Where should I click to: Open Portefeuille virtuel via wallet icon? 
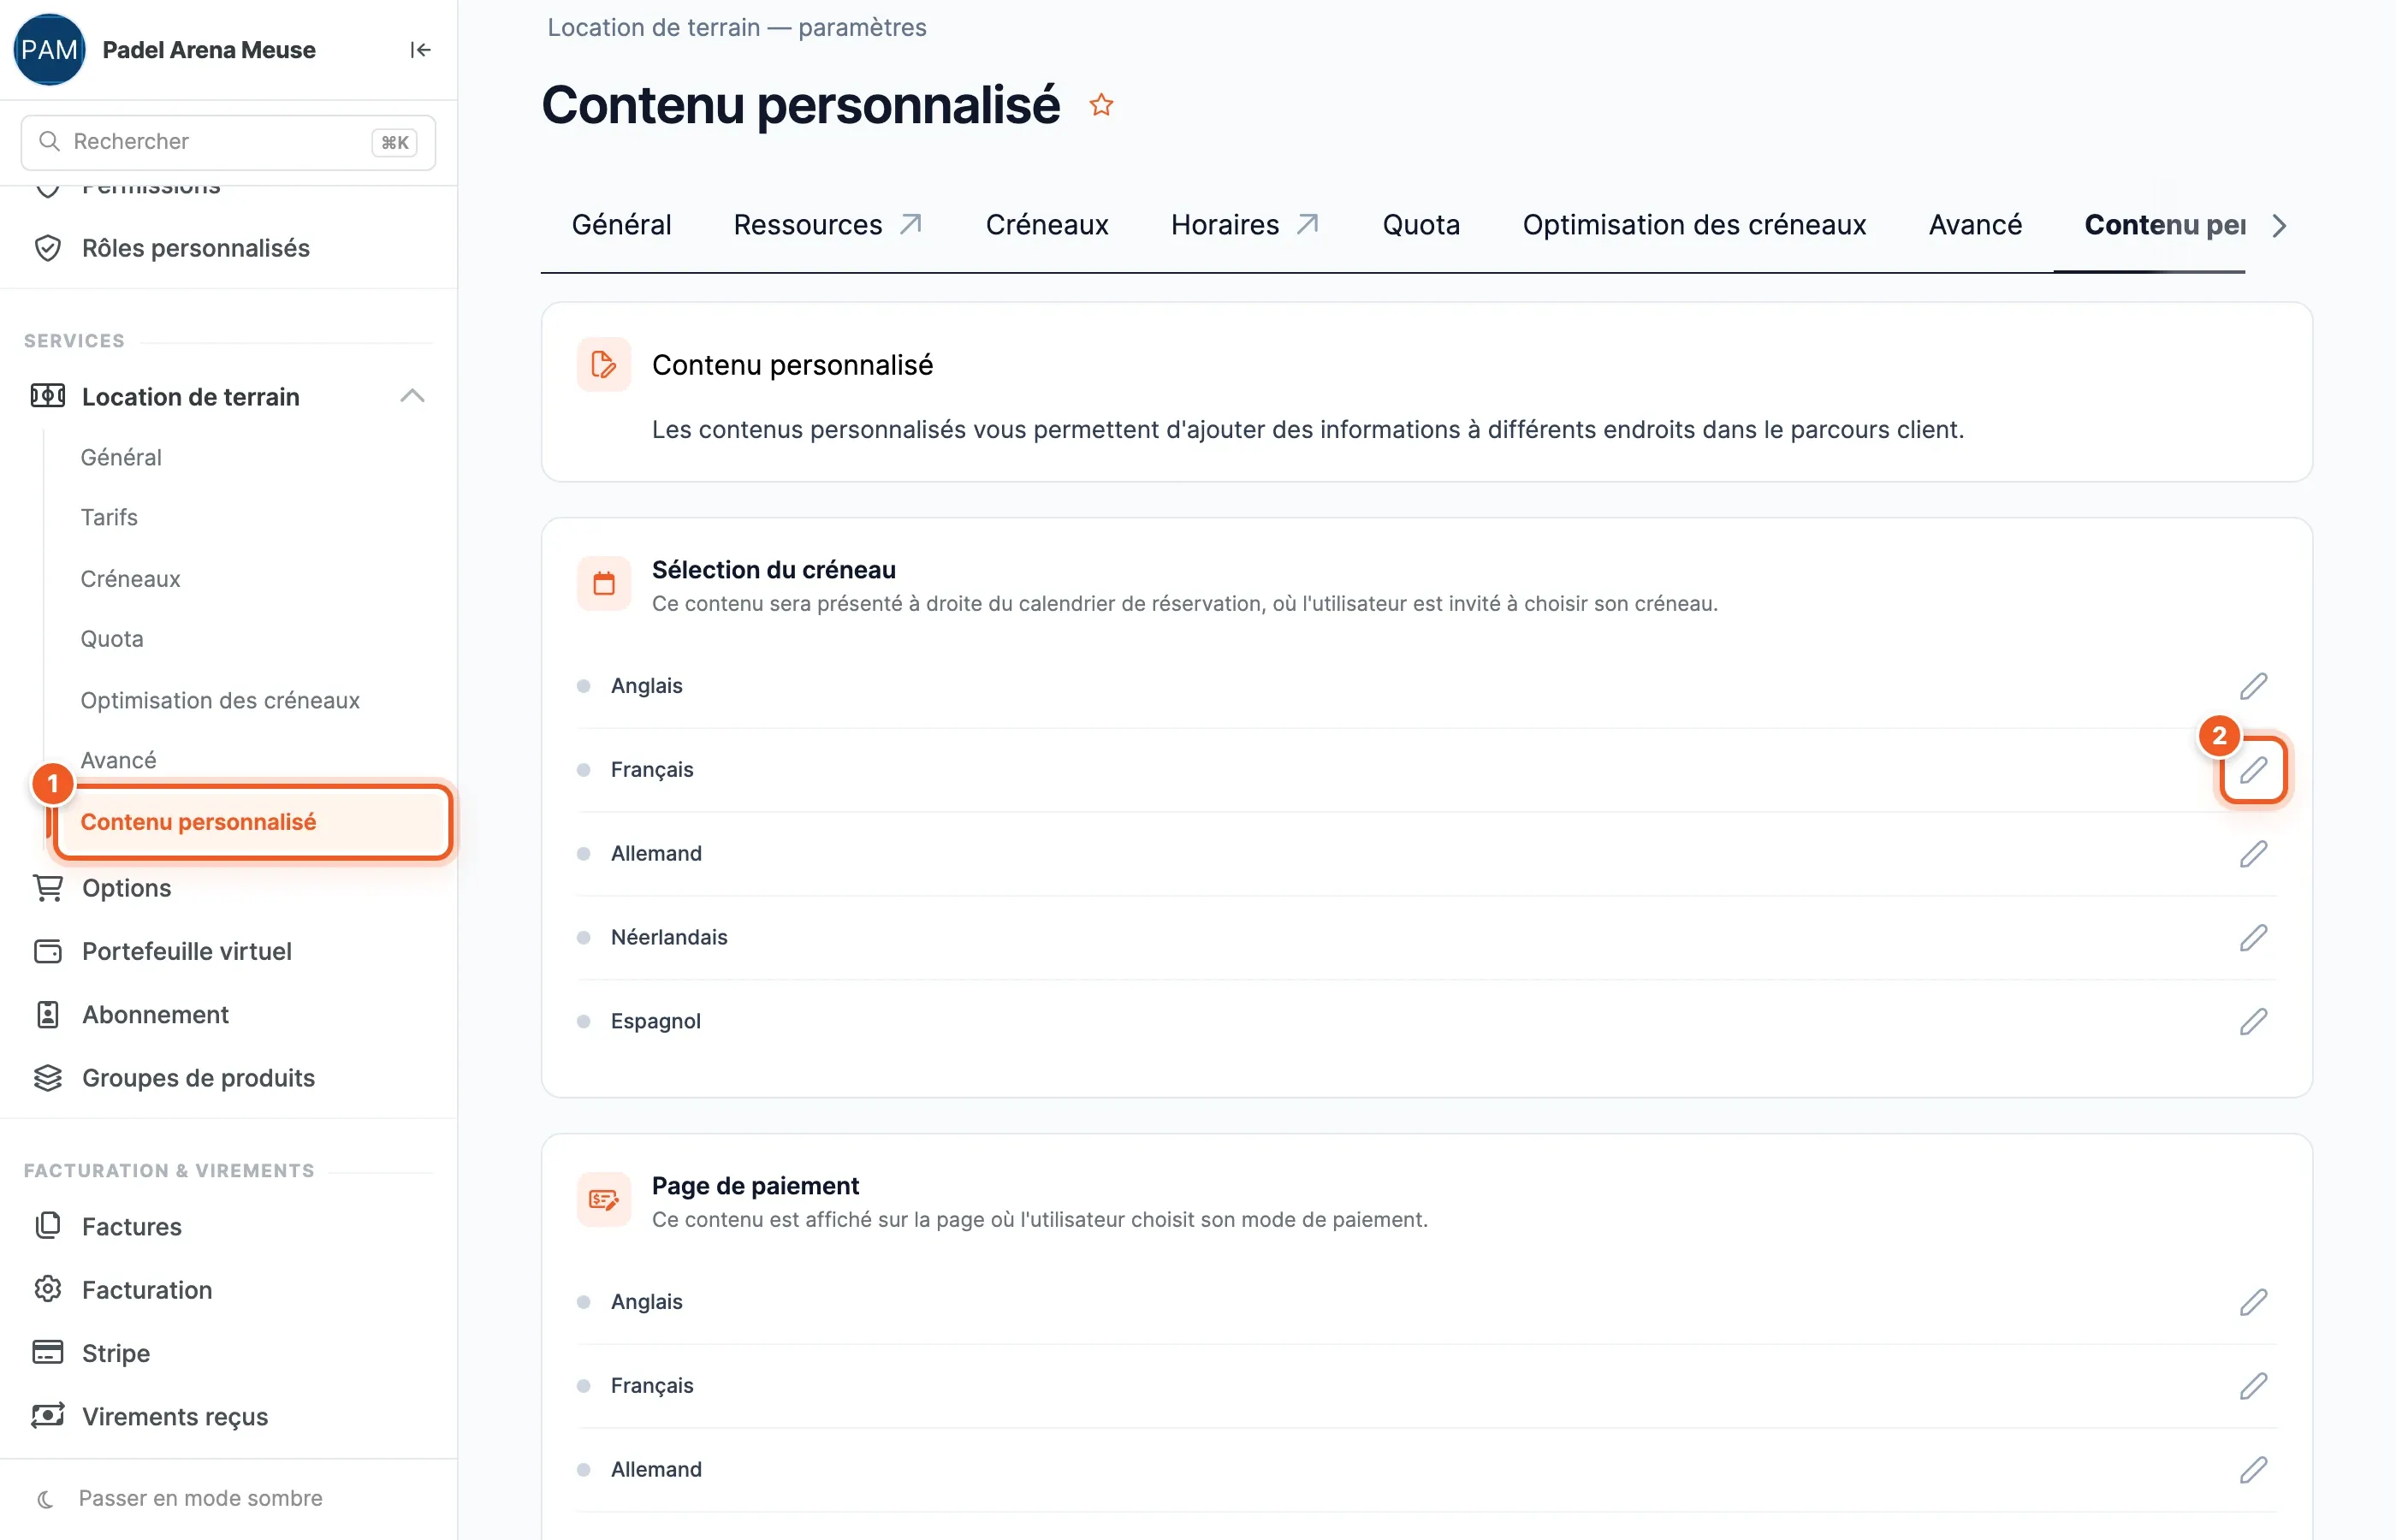click(x=47, y=951)
